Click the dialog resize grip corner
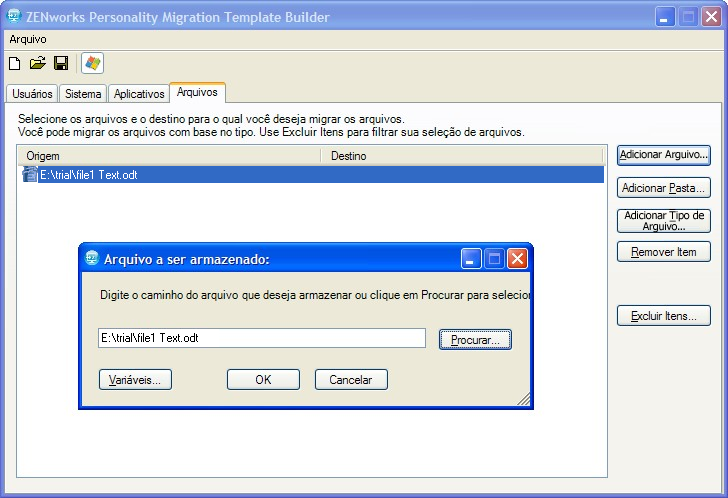728x498 pixels. coord(524,399)
